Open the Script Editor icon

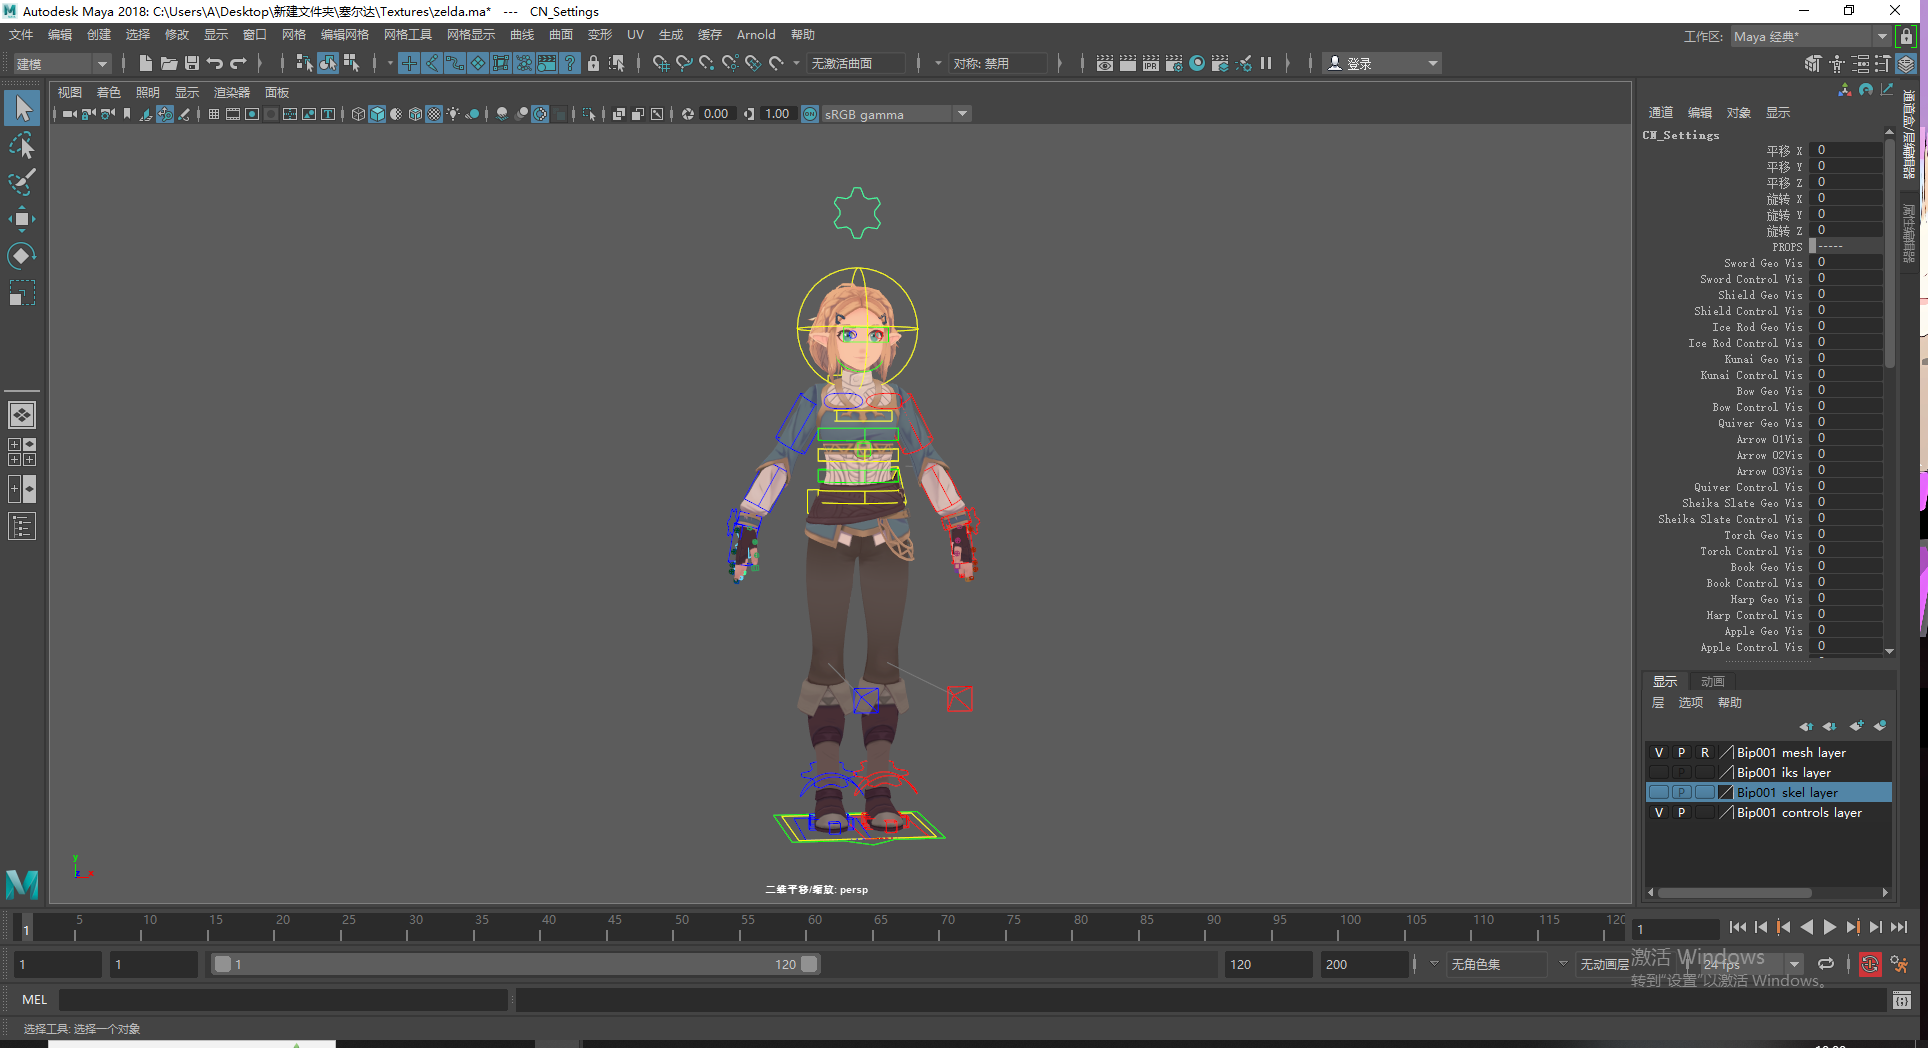[1901, 1000]
